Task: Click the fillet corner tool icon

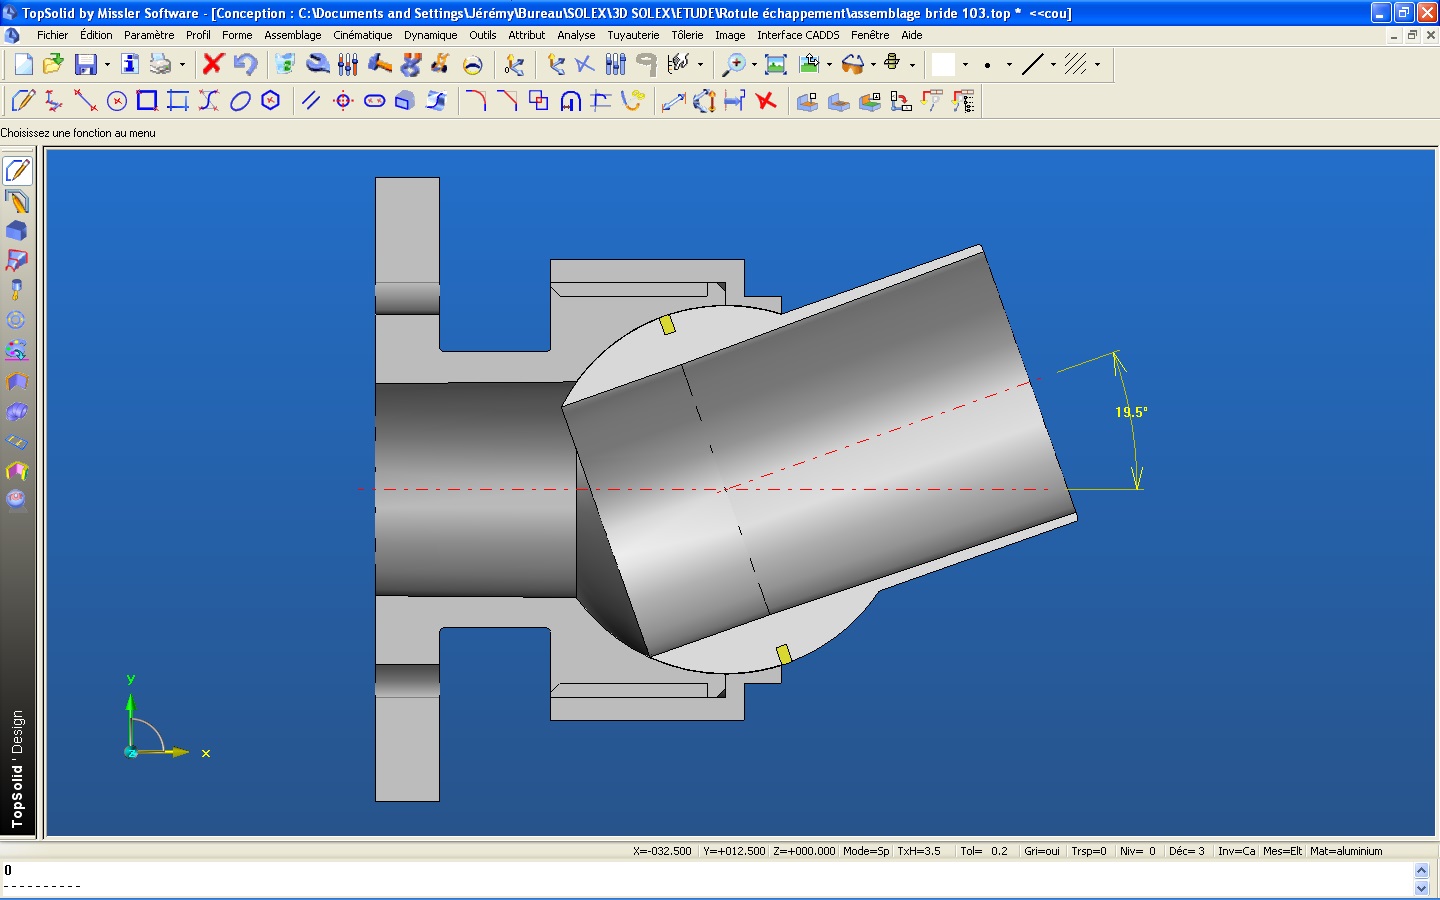Action: coord(476,101)
